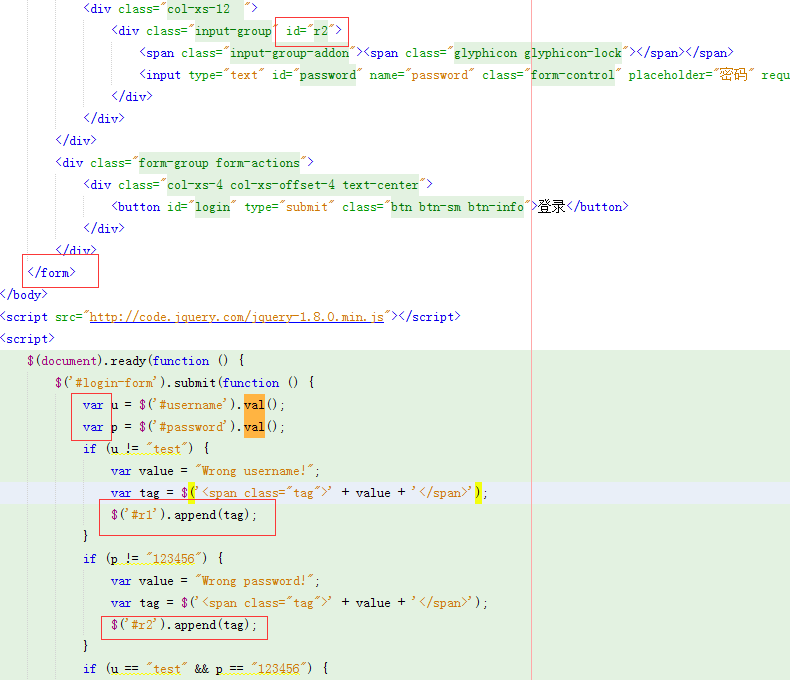This screenshot has width=790, height=680.
Task: Click the col-xs-12 class value
Action: tap(199, 9)
